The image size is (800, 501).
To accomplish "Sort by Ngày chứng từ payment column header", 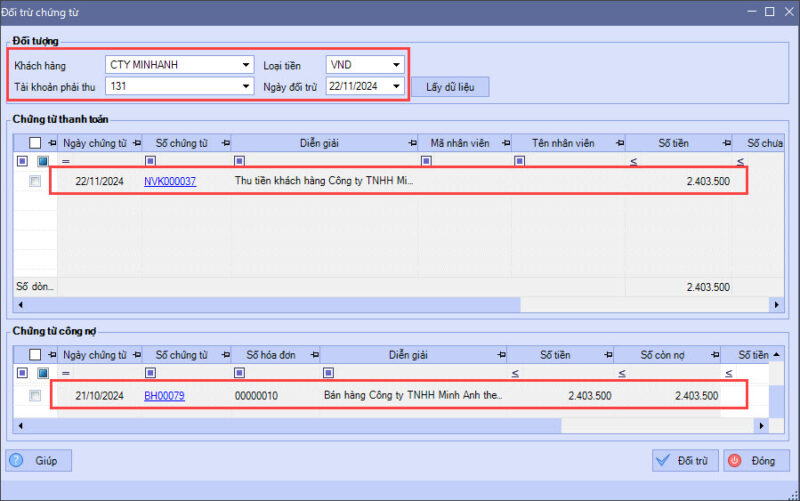I will click(x=93, y=143).
